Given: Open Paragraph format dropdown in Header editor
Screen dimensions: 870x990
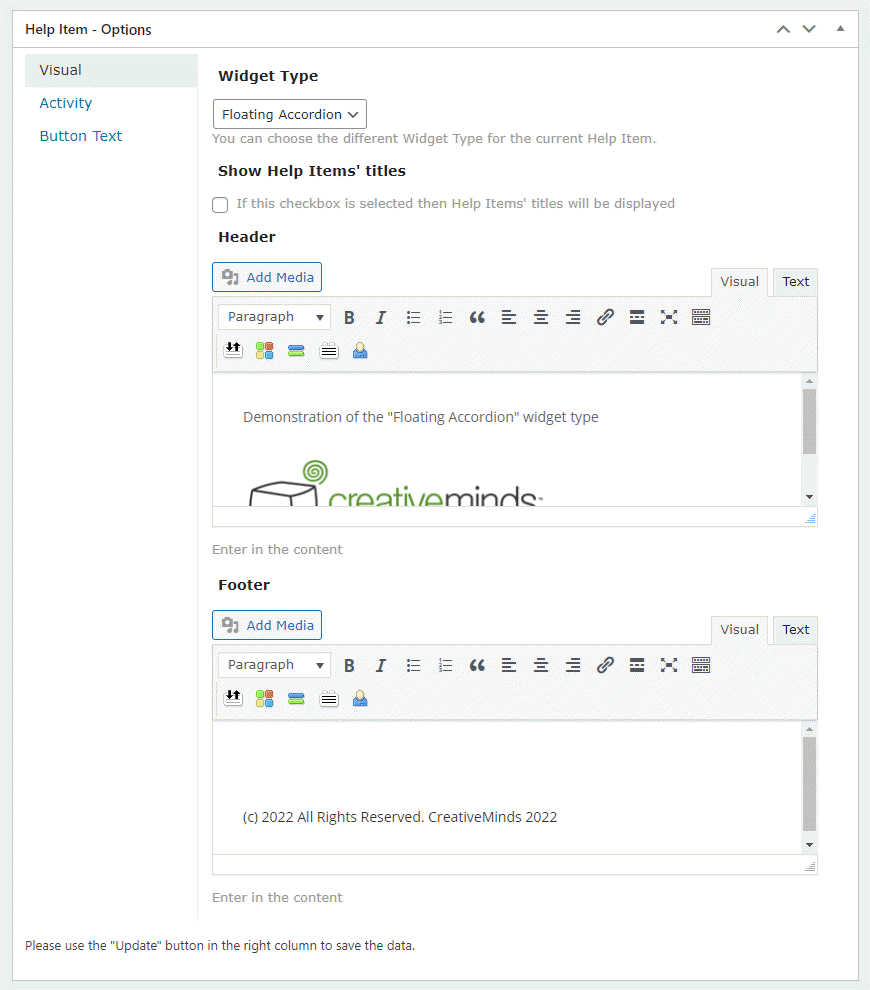Looking at the screenshot, I should pyautogui.click(x=275, y=317).
